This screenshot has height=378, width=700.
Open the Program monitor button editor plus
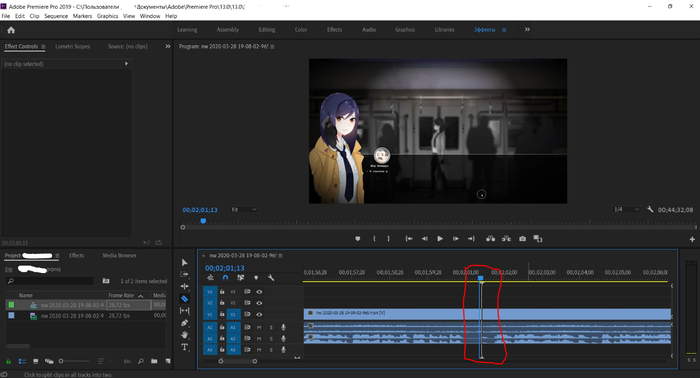692,239
